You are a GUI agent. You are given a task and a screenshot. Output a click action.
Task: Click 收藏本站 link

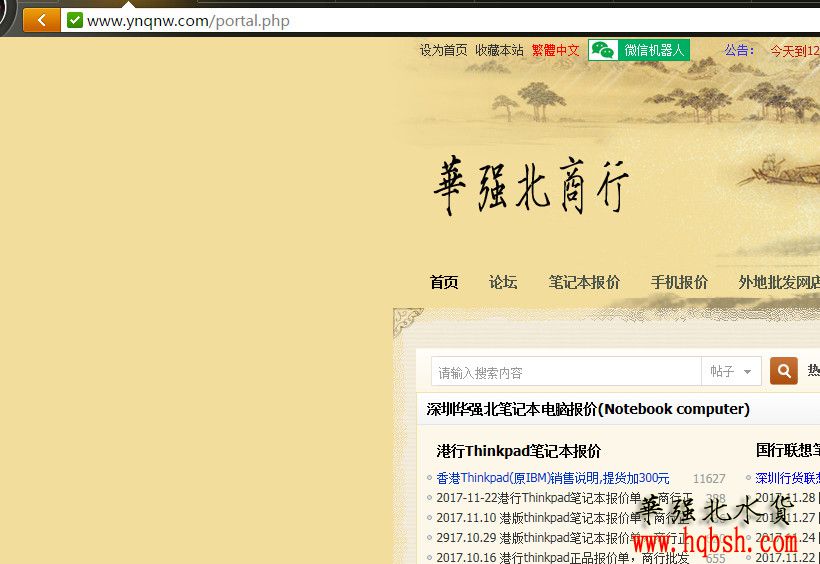[x=499, y=50]
